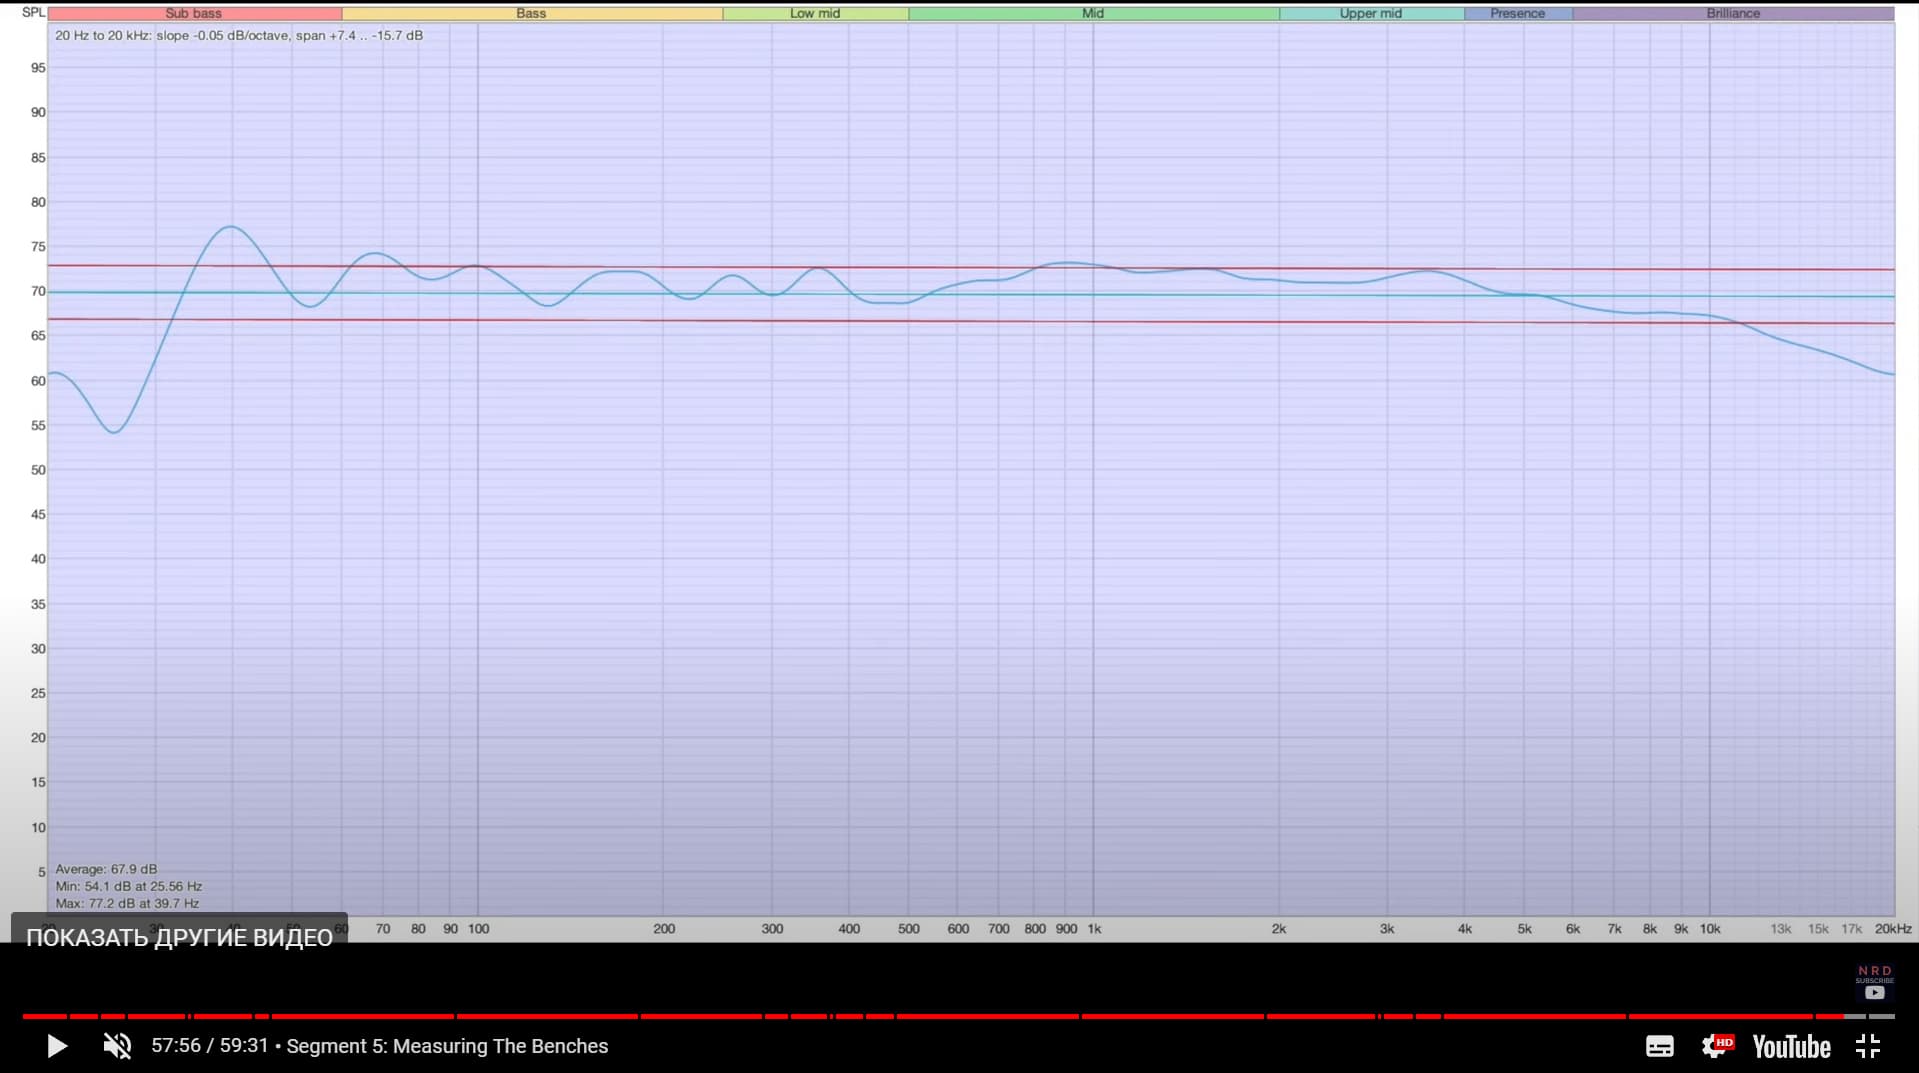Toggle subtitles on the video
The image size is (1919, 1073).
pos(1659,1046)
